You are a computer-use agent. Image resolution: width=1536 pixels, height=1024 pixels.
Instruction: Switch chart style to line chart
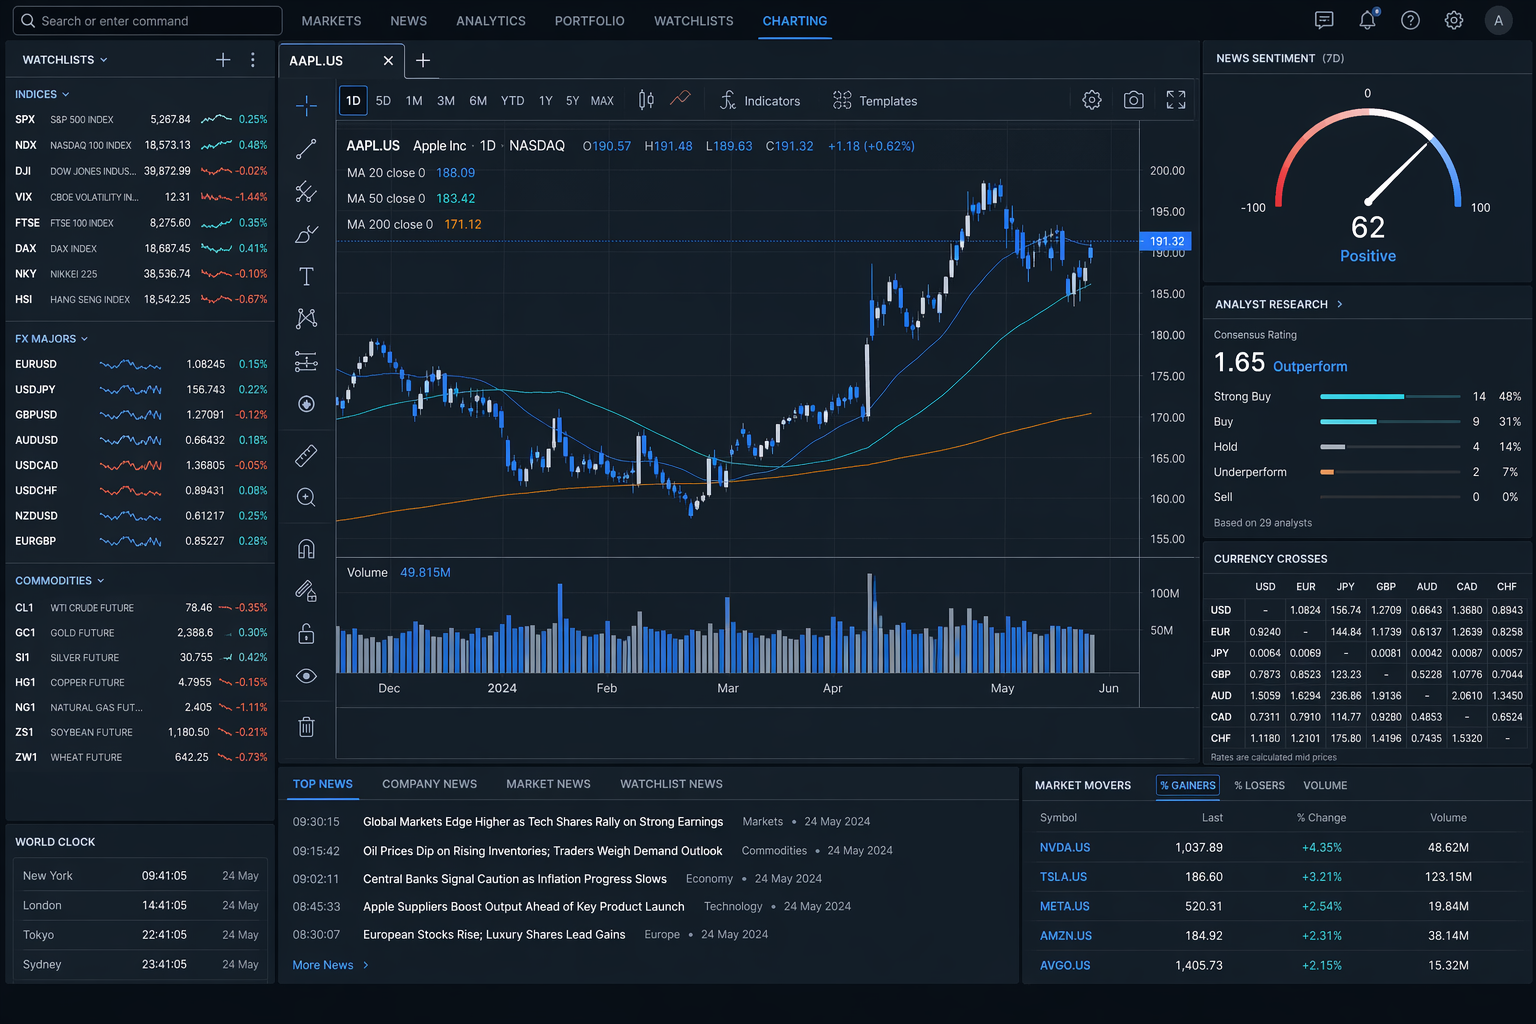click(x=681, y=99)
